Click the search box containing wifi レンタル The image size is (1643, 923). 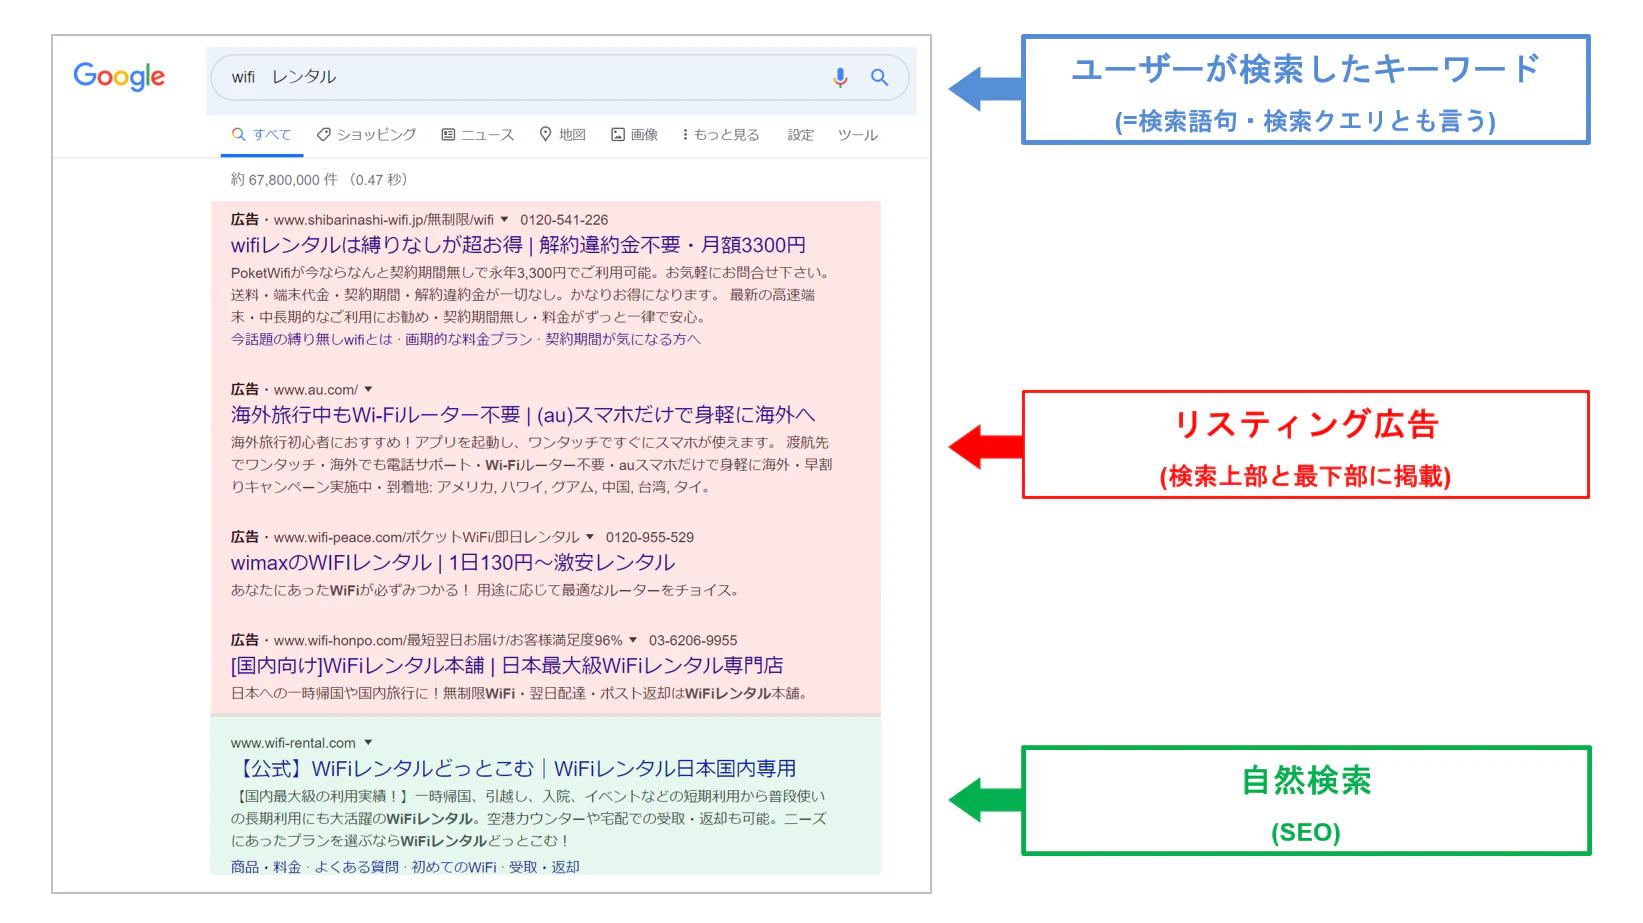(x=560, y=77)
